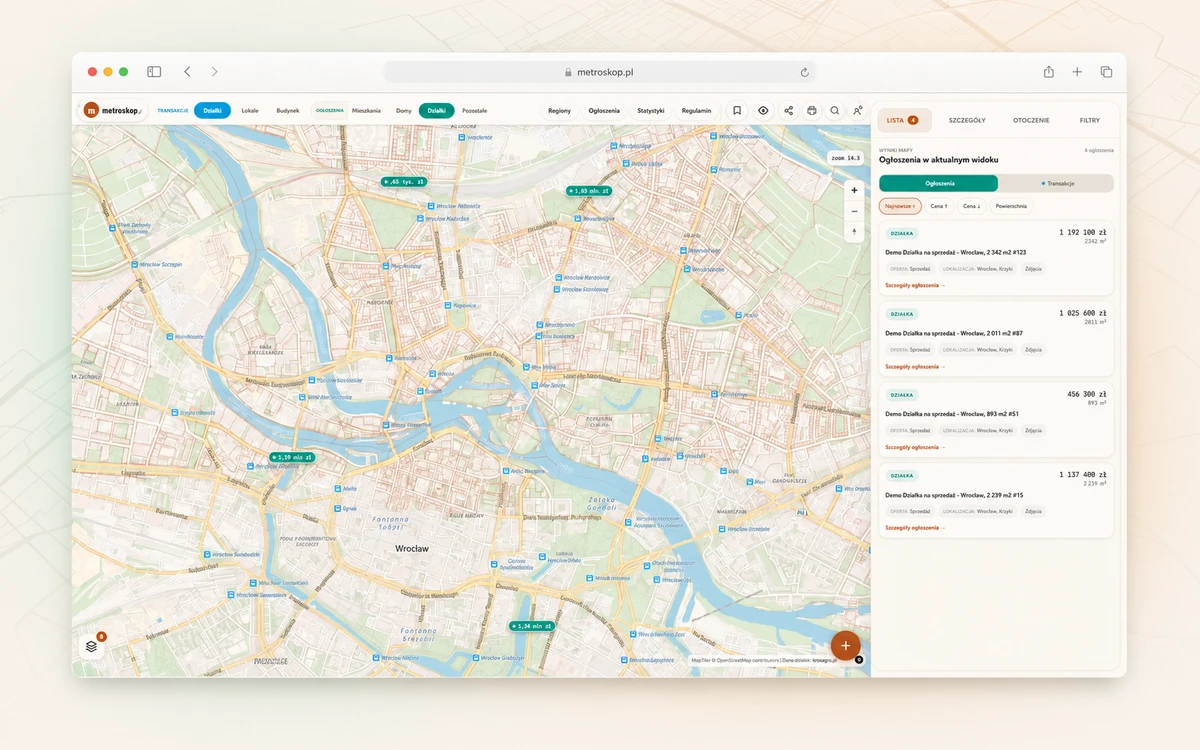Open the bookmark icon in toolbar
Image resolution: width=1200 pixels, height=750 pixels.
[x=737, y=111]
